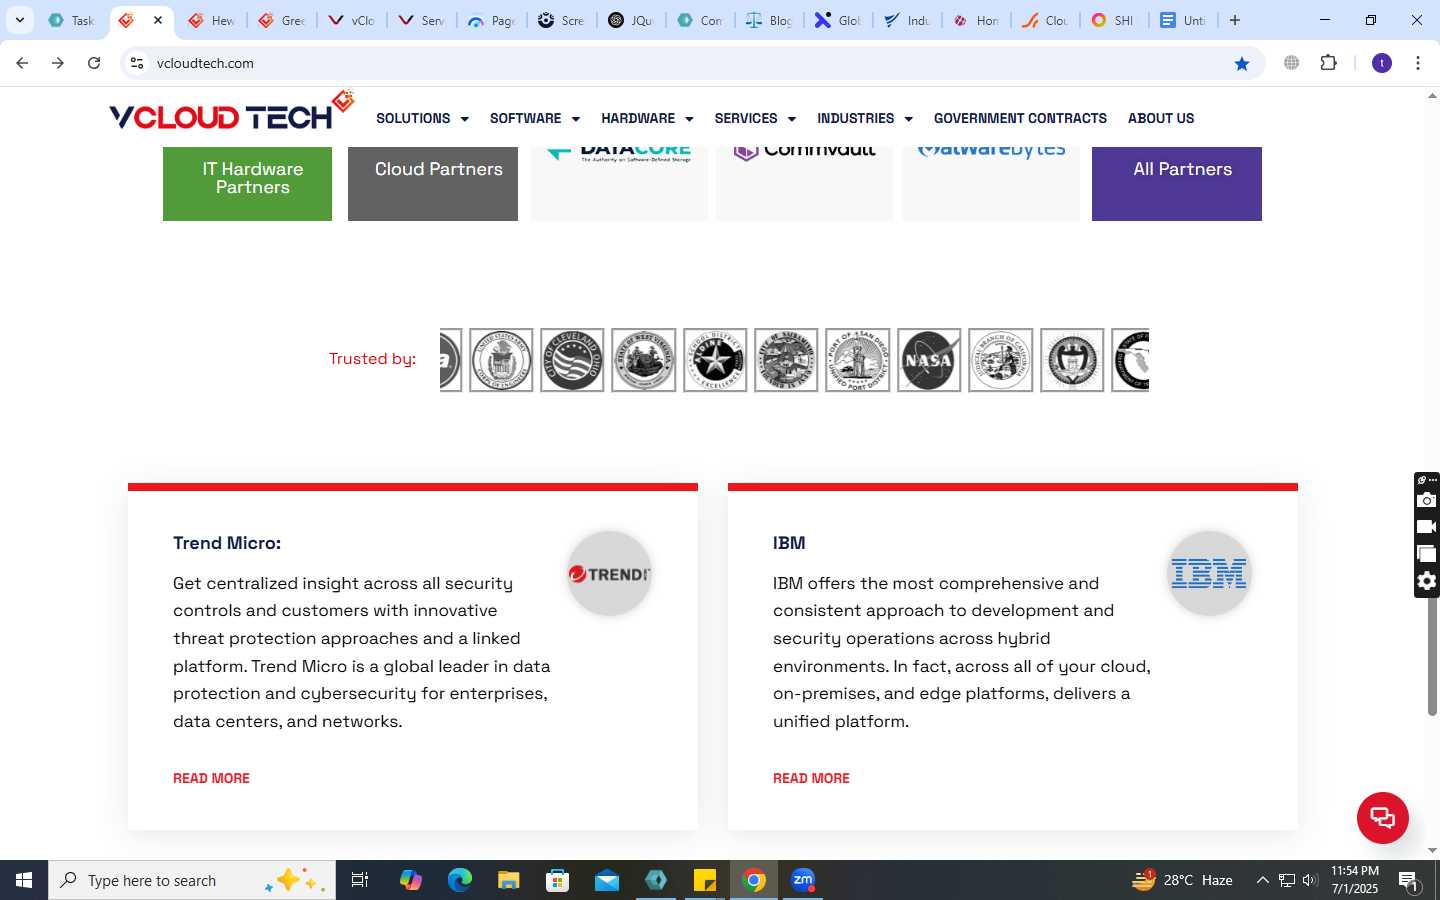Go forward in browser history

click(x=58, y=63)
